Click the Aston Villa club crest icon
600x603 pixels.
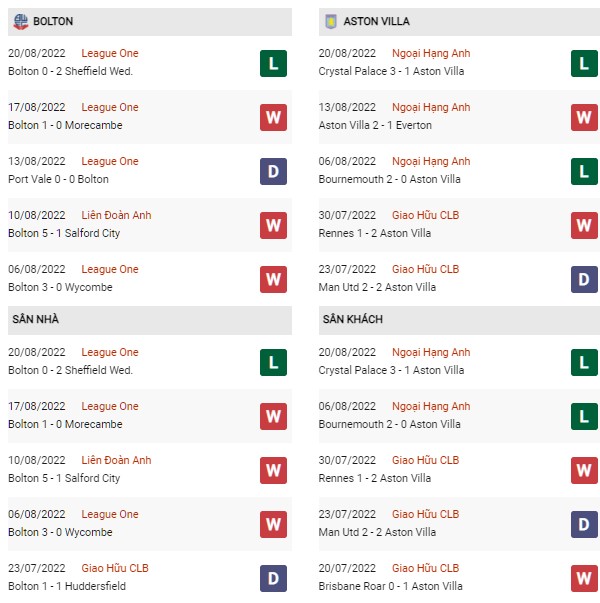tap(331, 22)
